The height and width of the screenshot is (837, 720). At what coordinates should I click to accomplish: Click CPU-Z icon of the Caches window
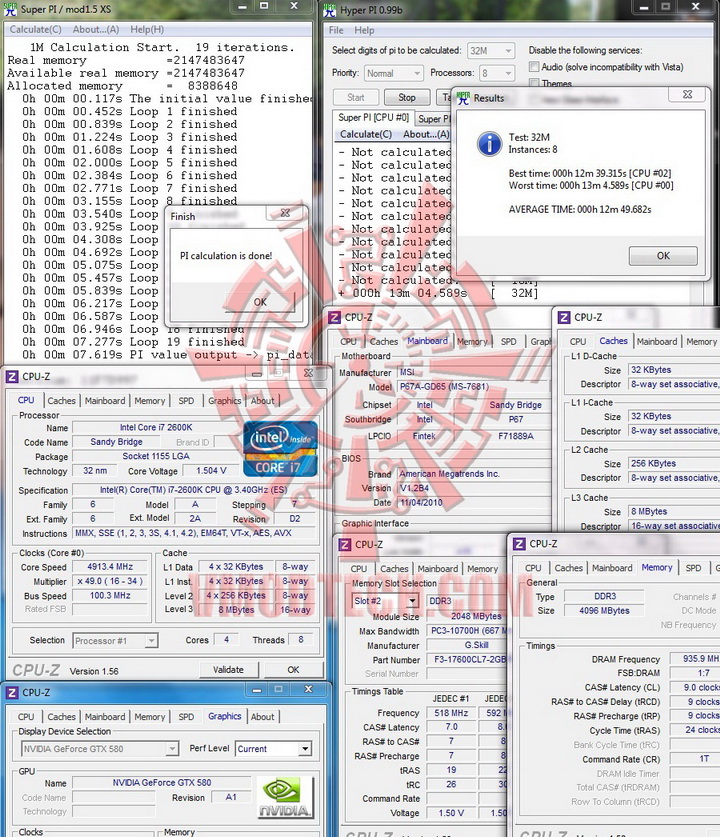click(564, 317)
